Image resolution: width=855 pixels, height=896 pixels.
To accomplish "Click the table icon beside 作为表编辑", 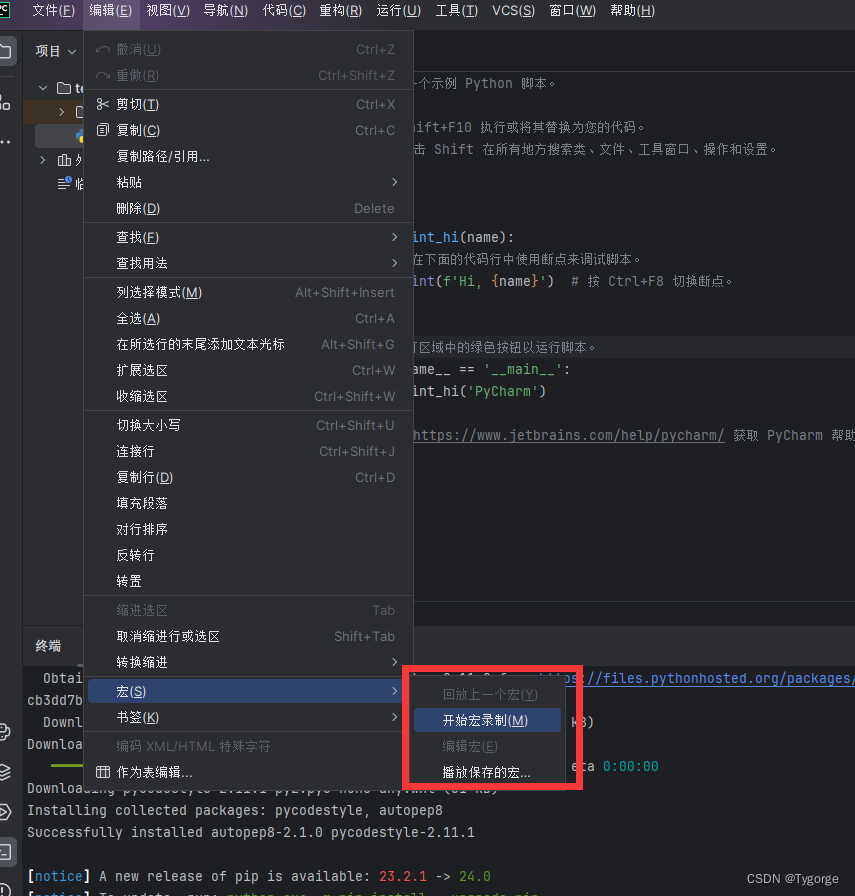I will click(x=103, y=772).
